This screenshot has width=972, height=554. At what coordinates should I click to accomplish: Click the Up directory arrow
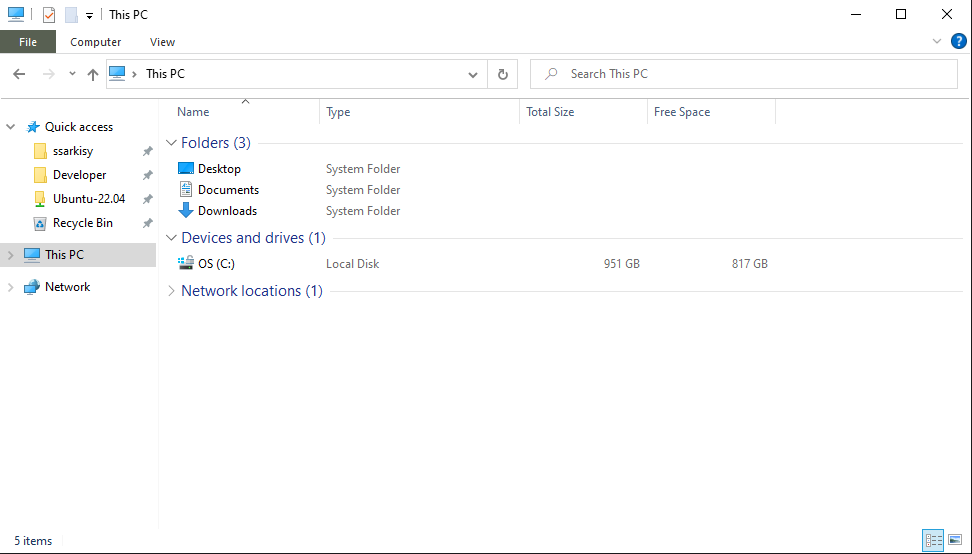pyautogui.click(x=93, y=74)
